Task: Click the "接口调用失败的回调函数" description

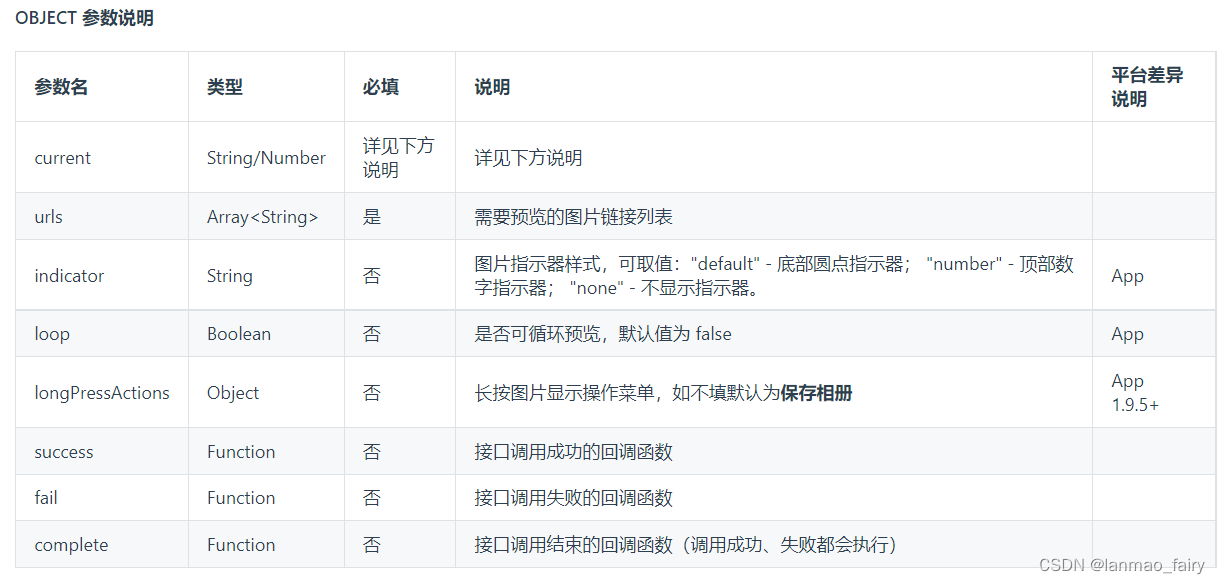Action: (x=574, y=498)
